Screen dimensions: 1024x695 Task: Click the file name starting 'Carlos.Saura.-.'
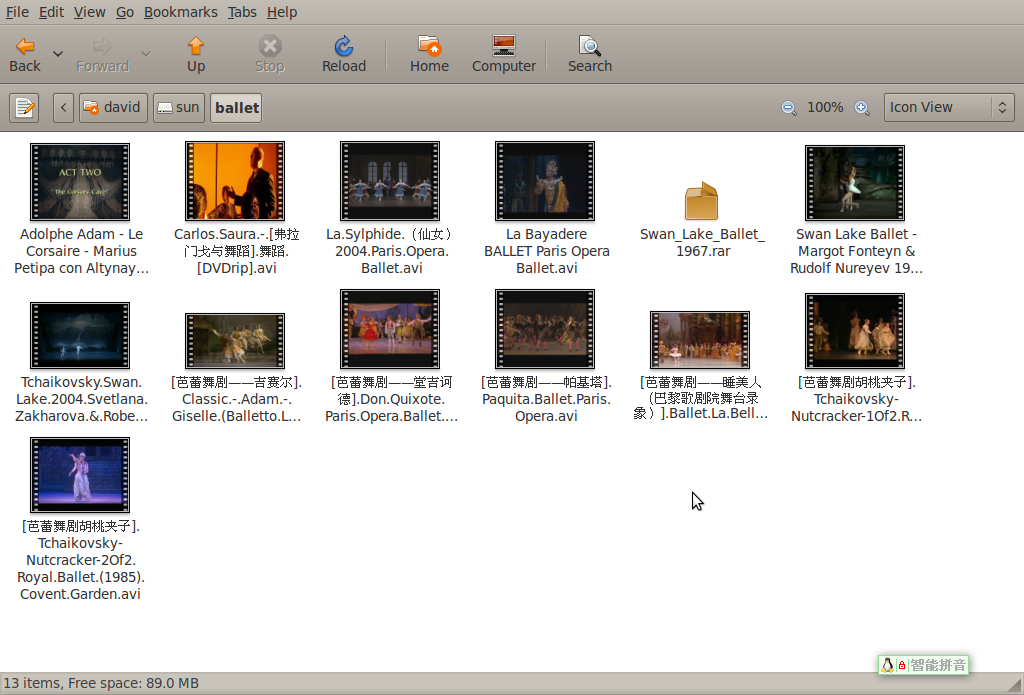(x=236, y=251)
